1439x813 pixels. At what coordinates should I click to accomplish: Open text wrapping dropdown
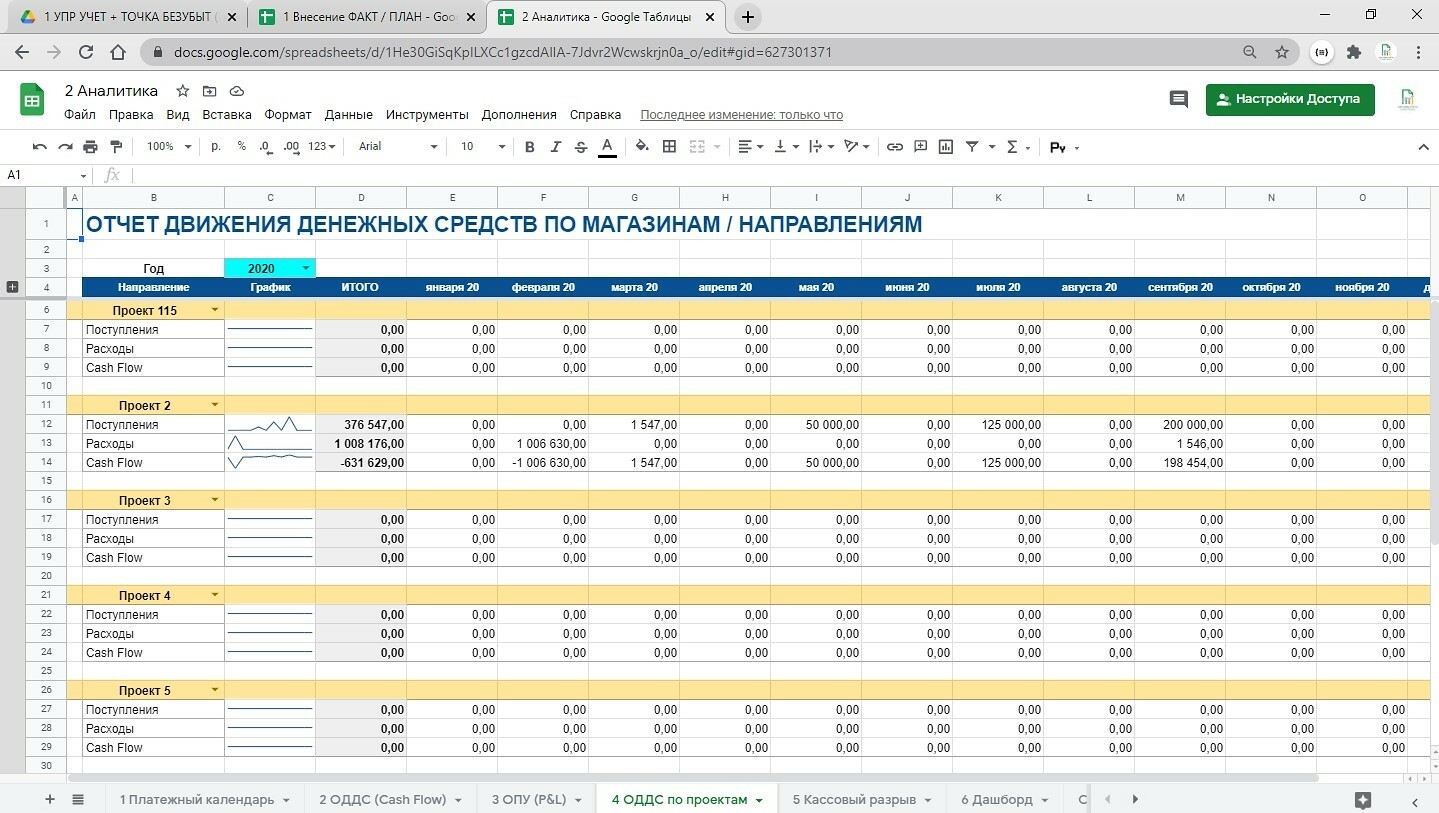pyautogui.click(x=821, y=147)
